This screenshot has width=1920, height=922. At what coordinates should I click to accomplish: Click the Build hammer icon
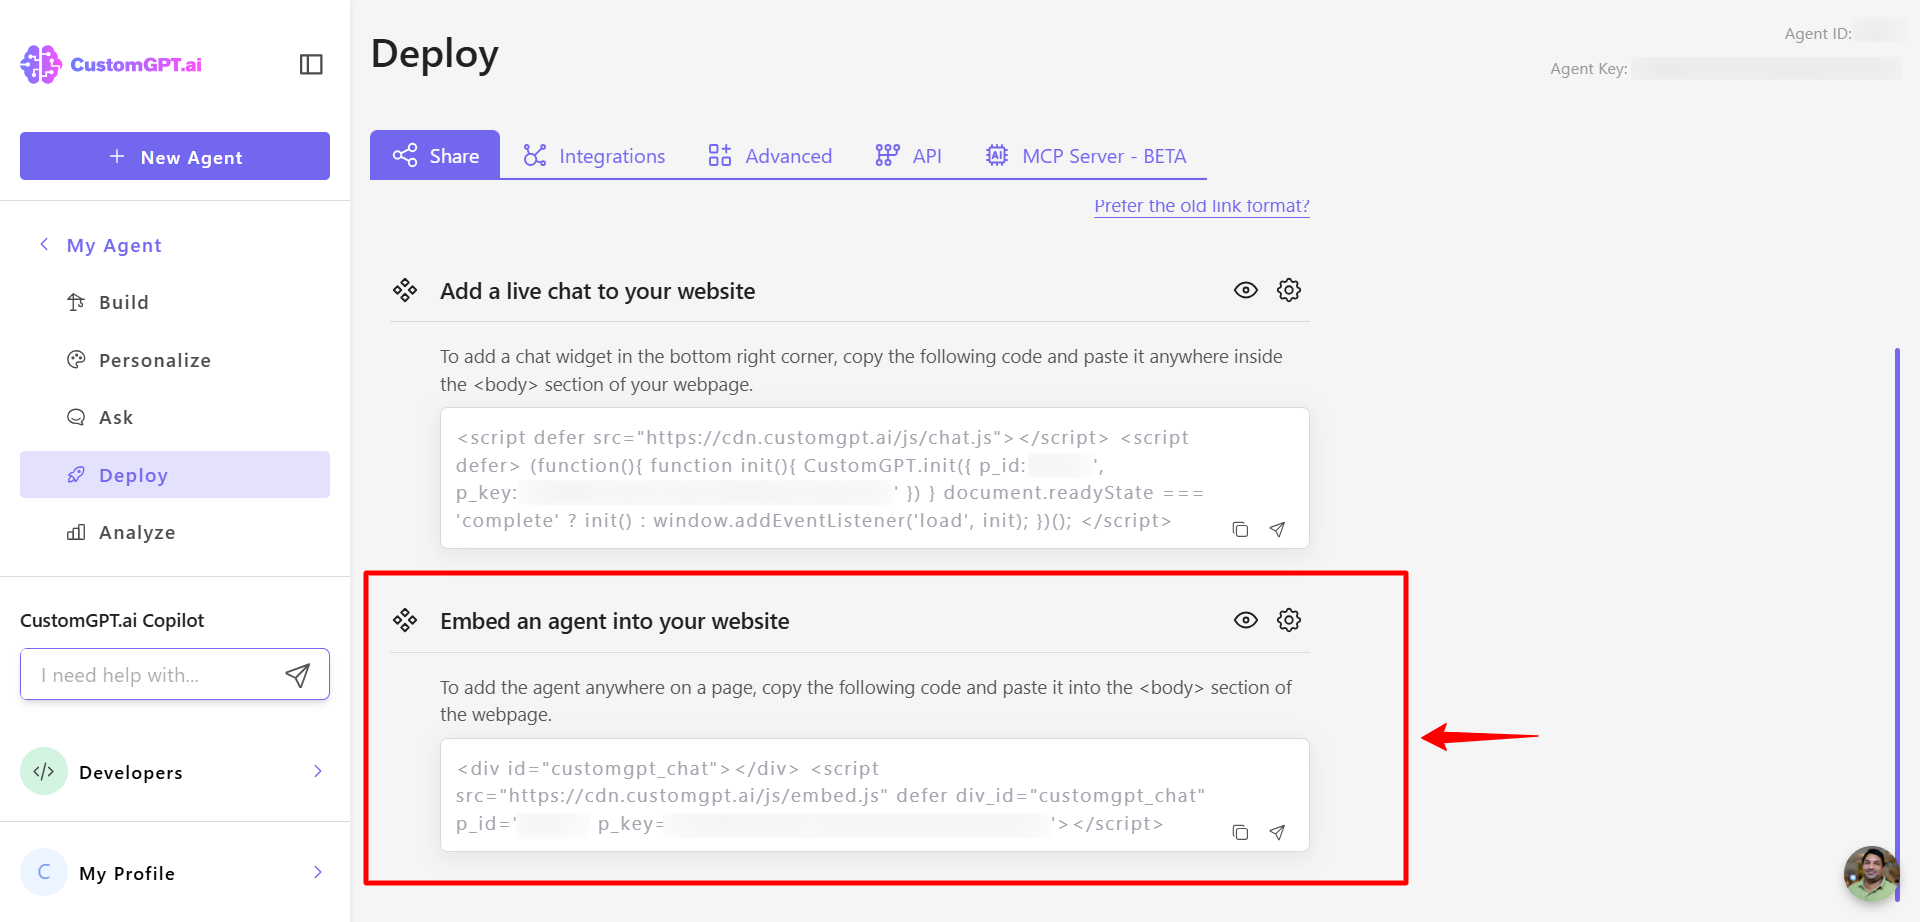click(76, 302)
